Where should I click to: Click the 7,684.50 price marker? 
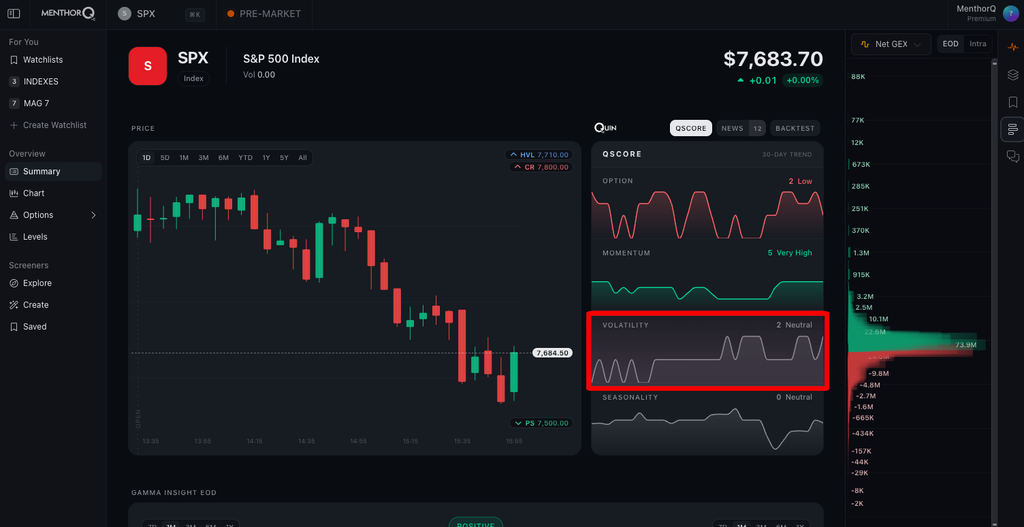pyautogui.click(x=552, y=353)
